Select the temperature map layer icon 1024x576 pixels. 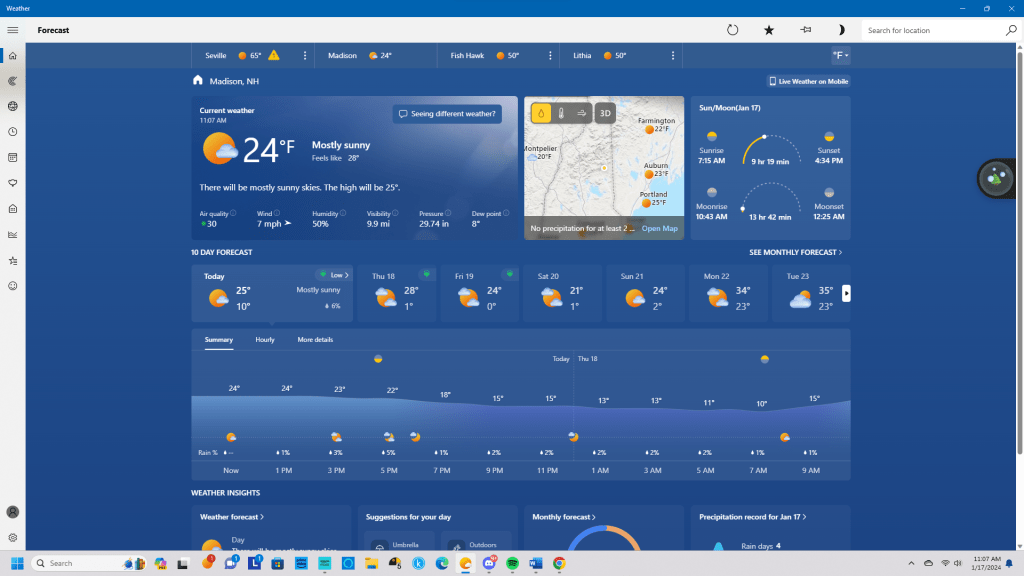pos(561,114)
